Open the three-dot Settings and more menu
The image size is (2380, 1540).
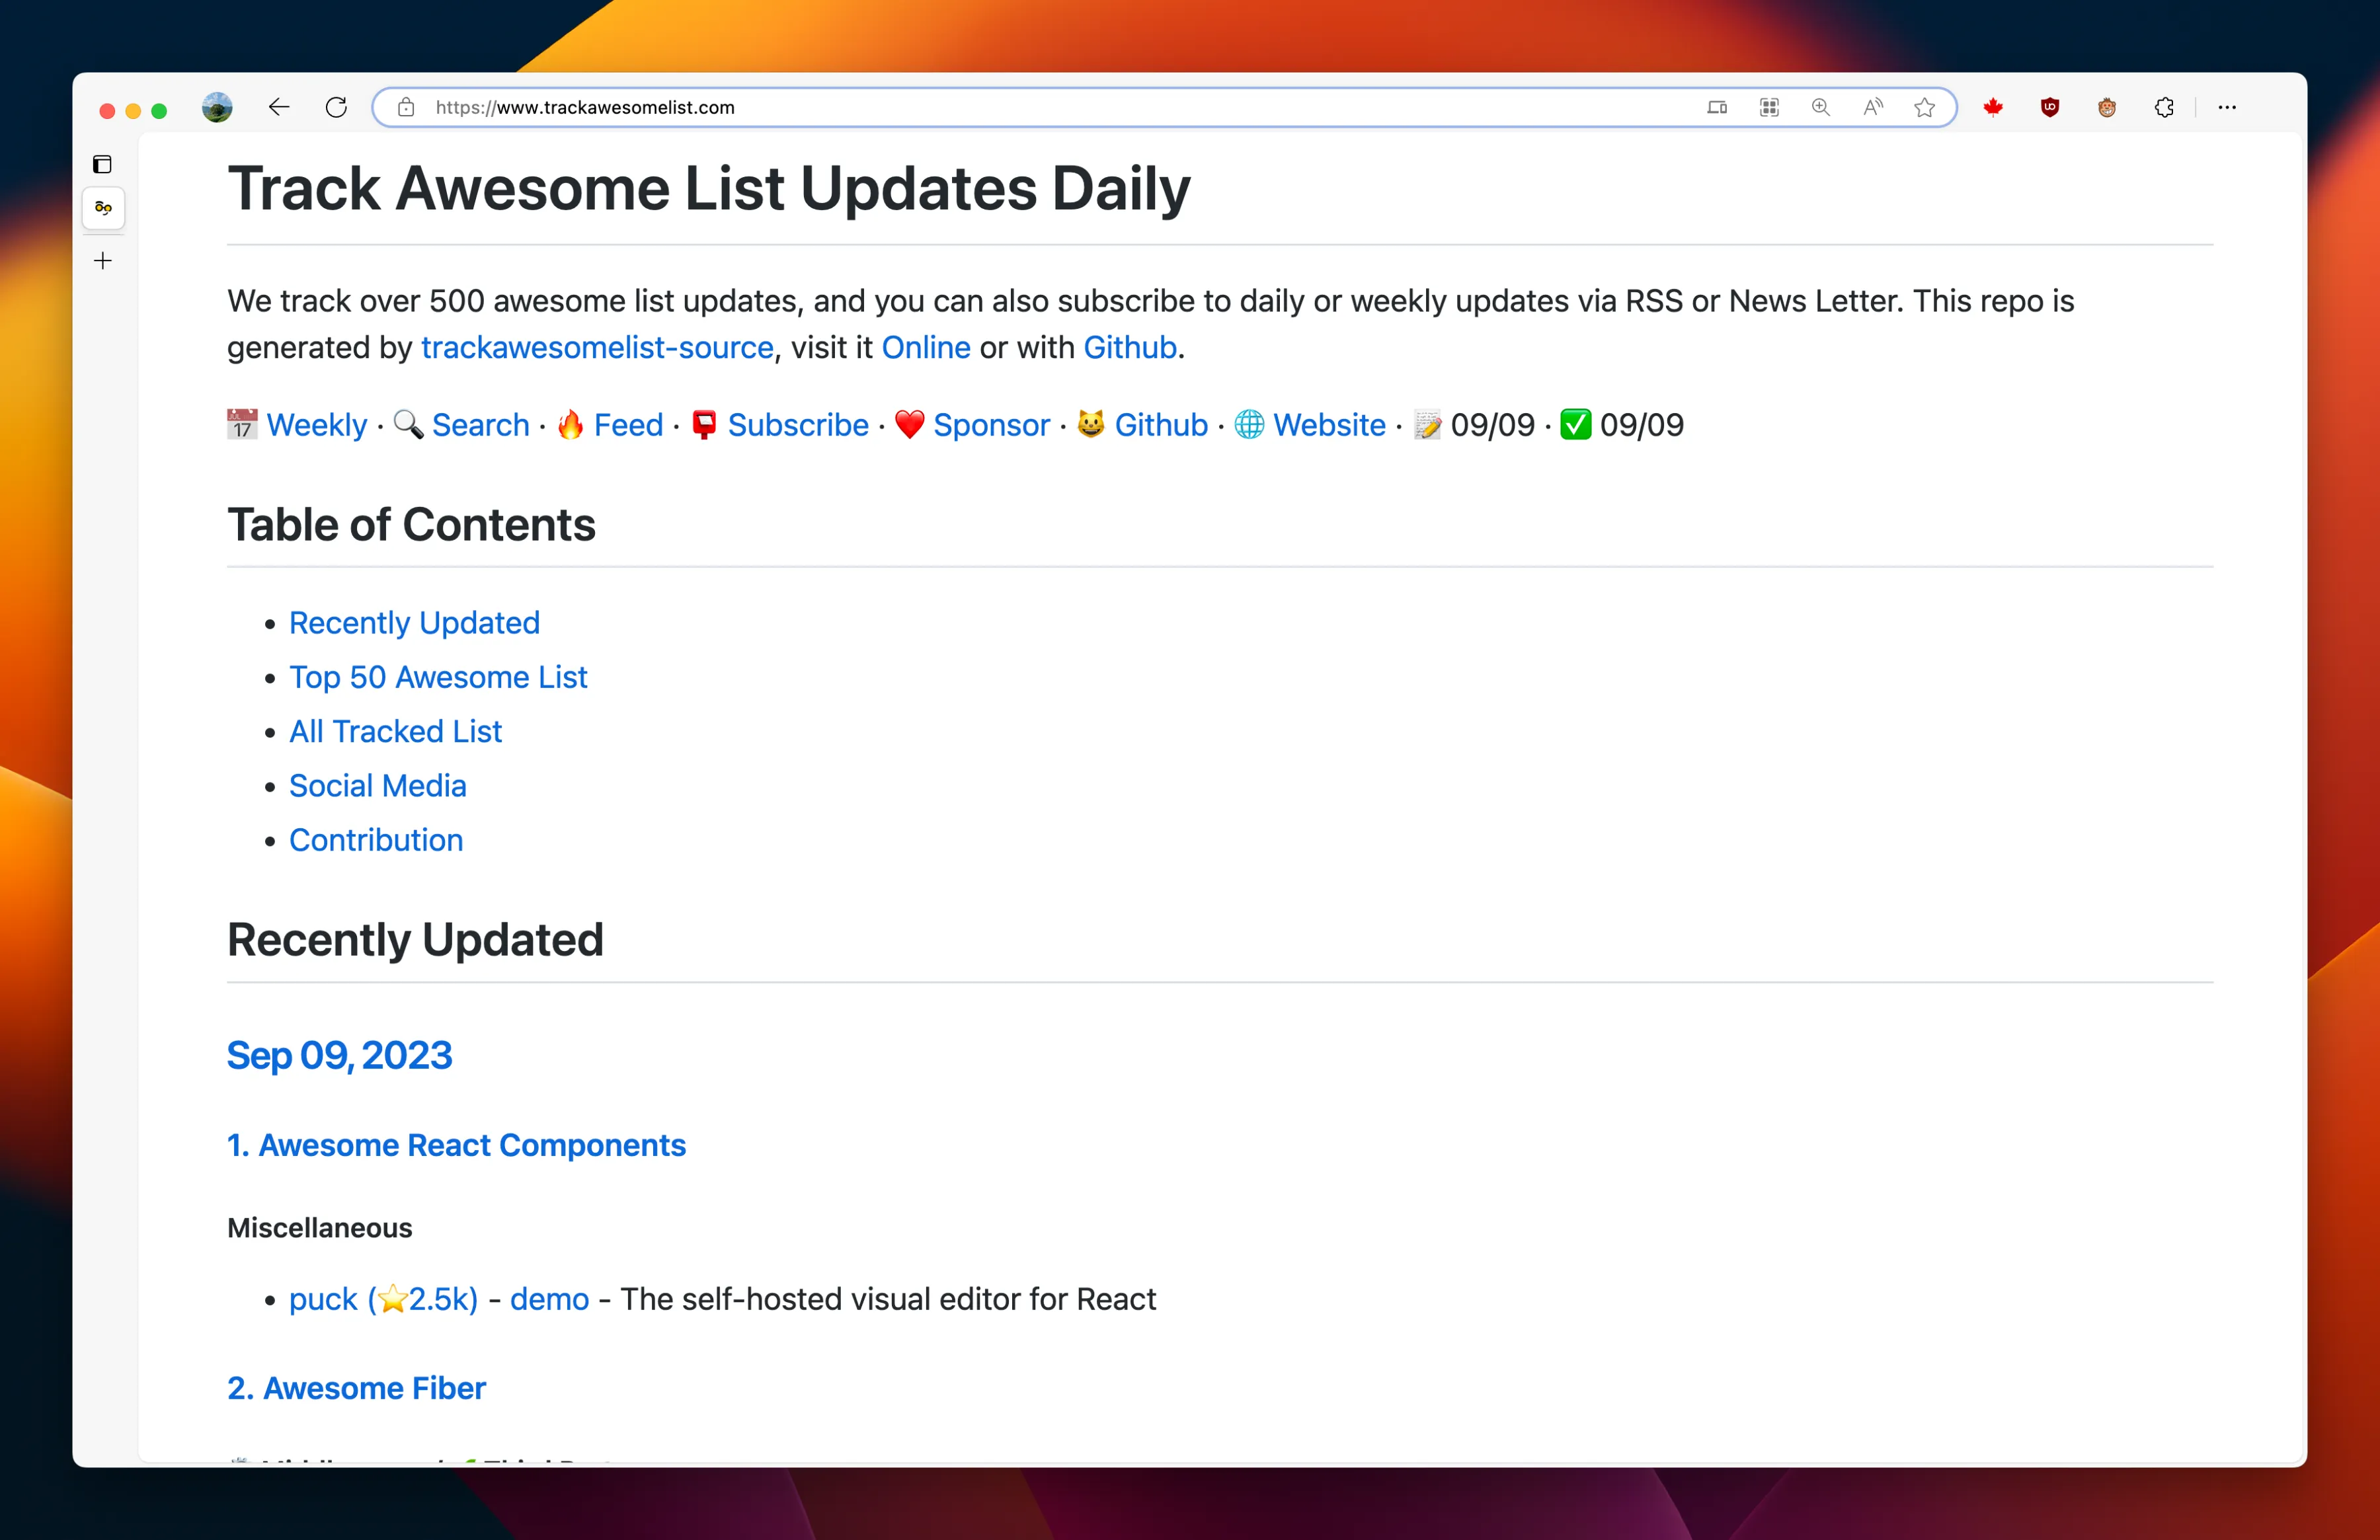point(2226,107)
